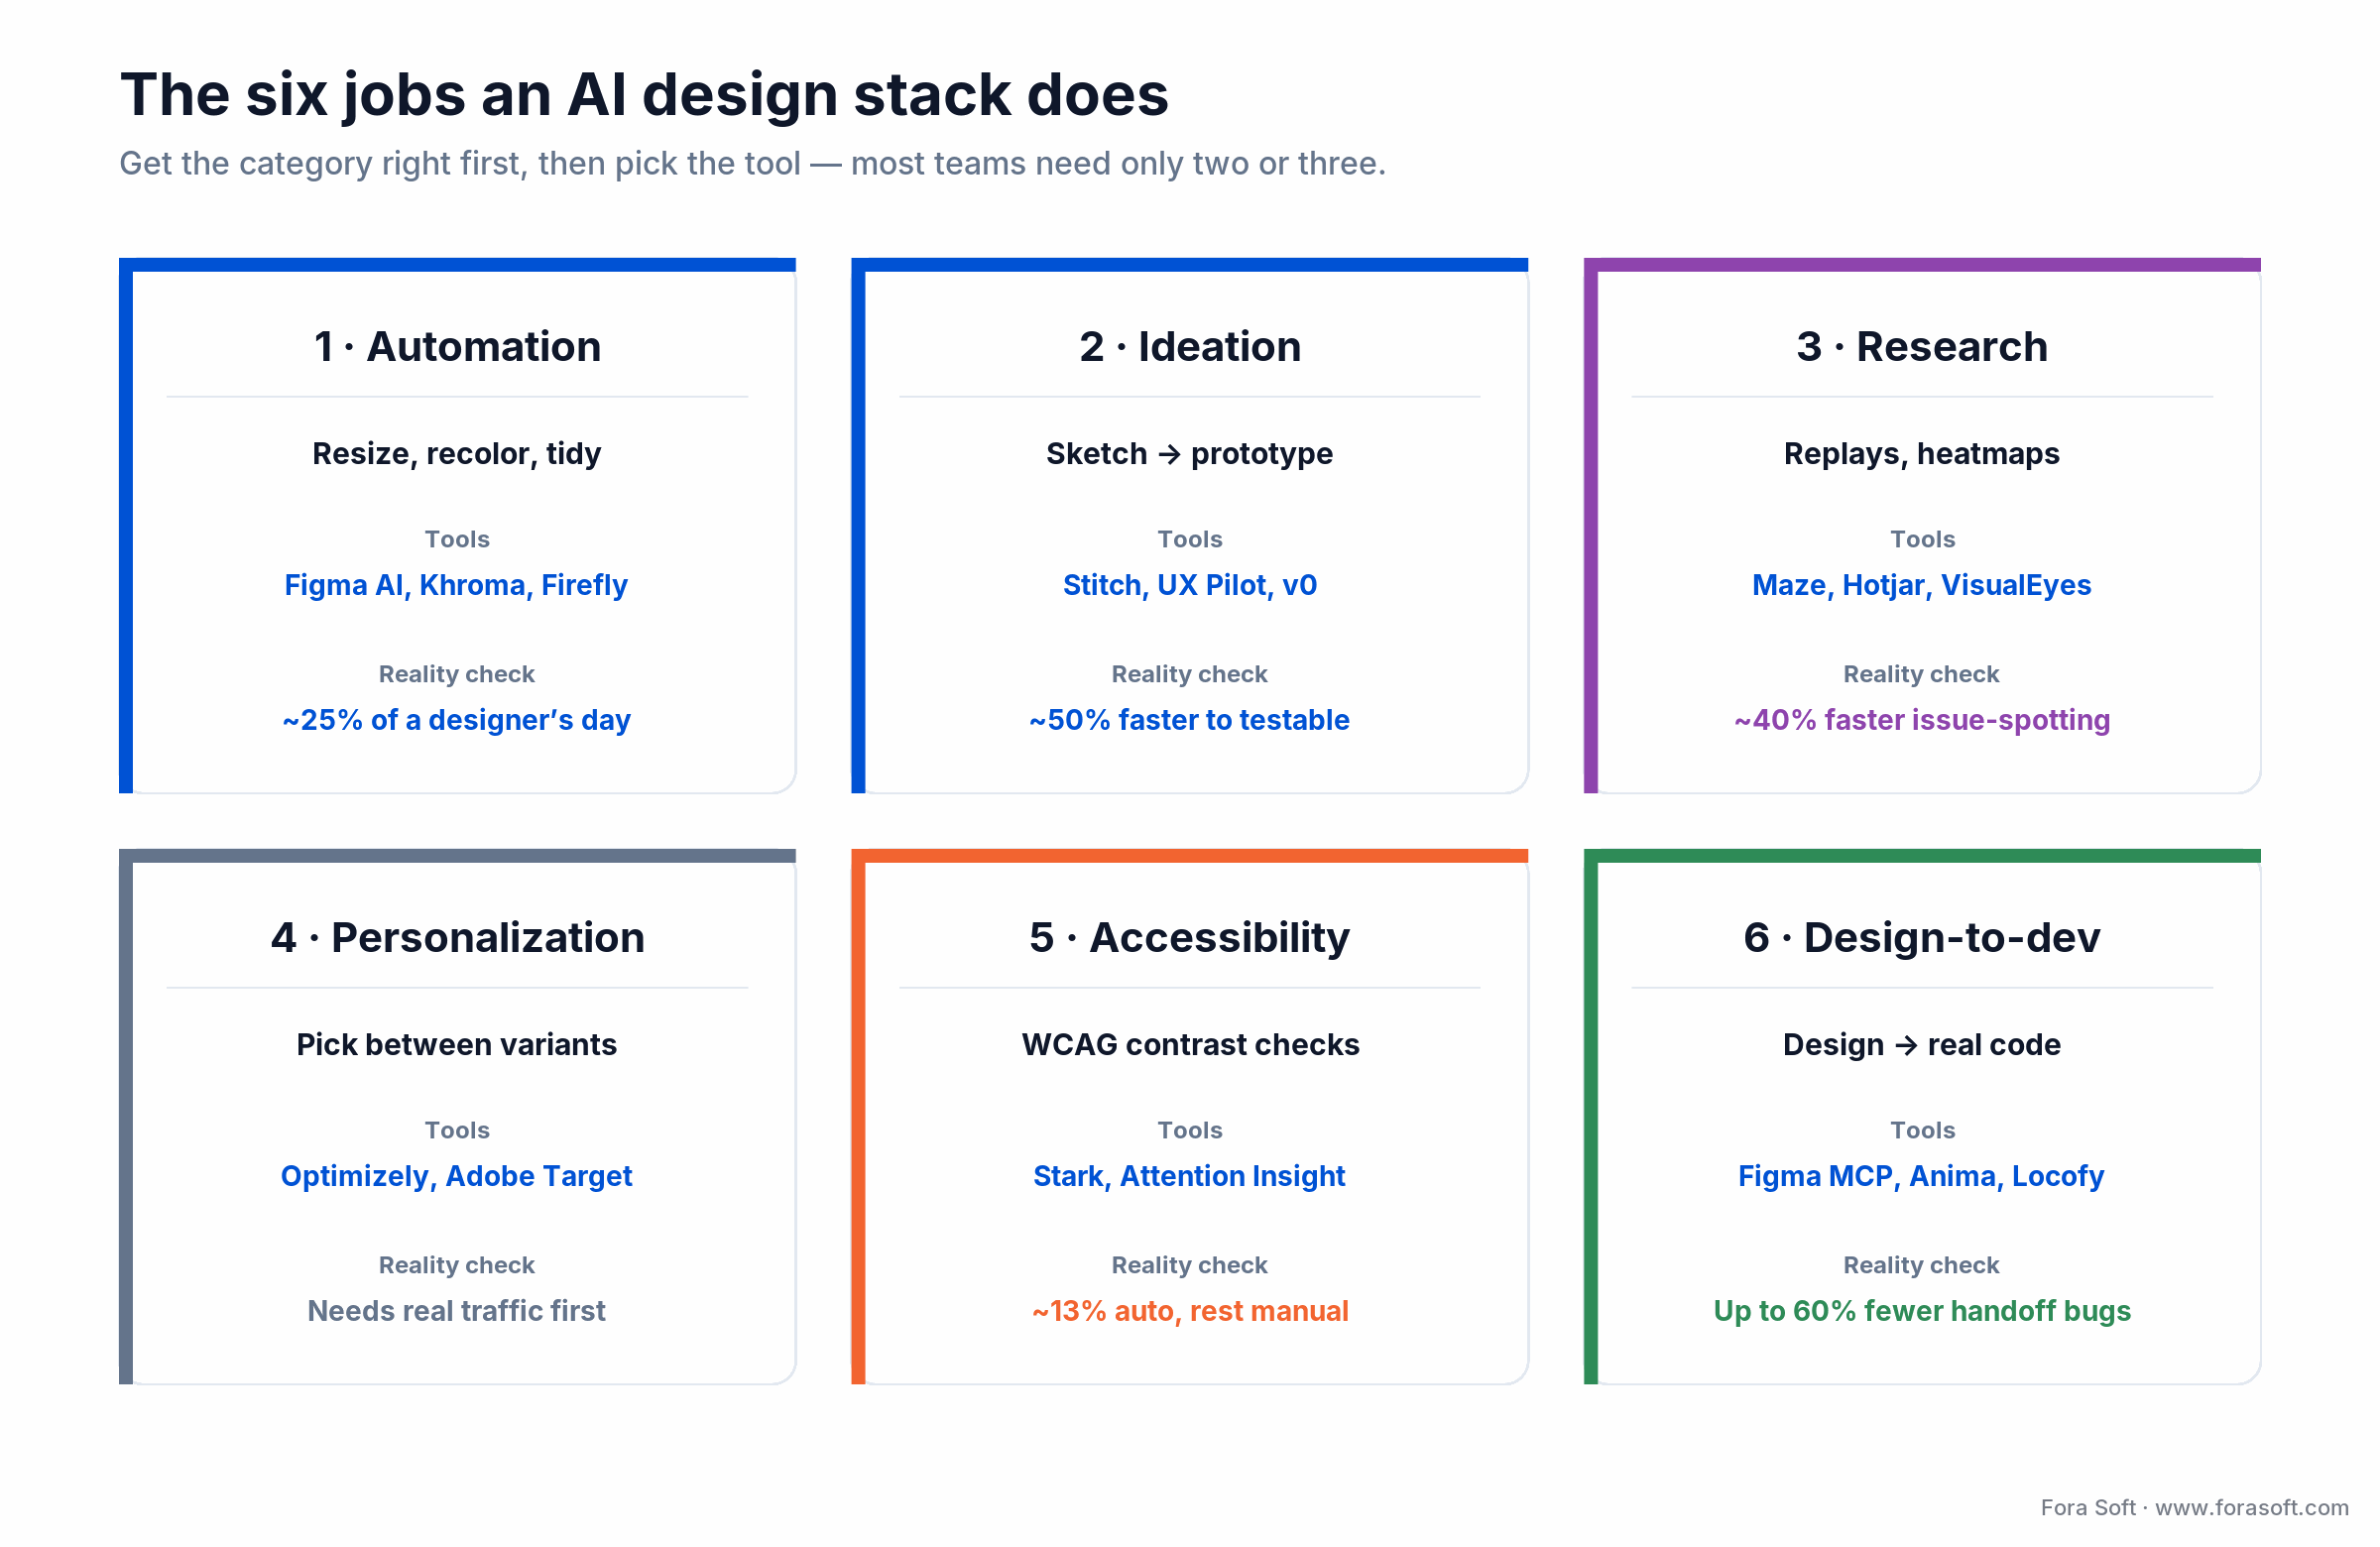Click the title 'The six jobs an AI design stack does'
Screen dimensions: 2380x1547
(644, 96)
